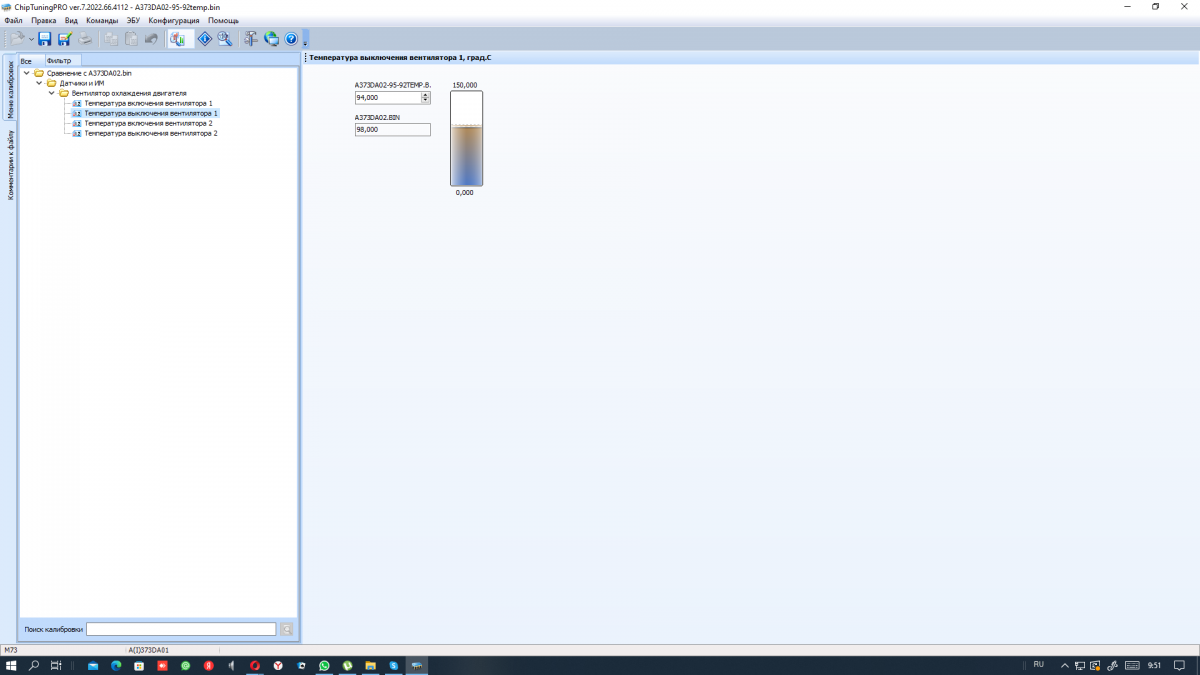The image size is (1200, 675).
Task: Open the dropdown arrow beside Open file icon
Action: (x=32, y=39)
